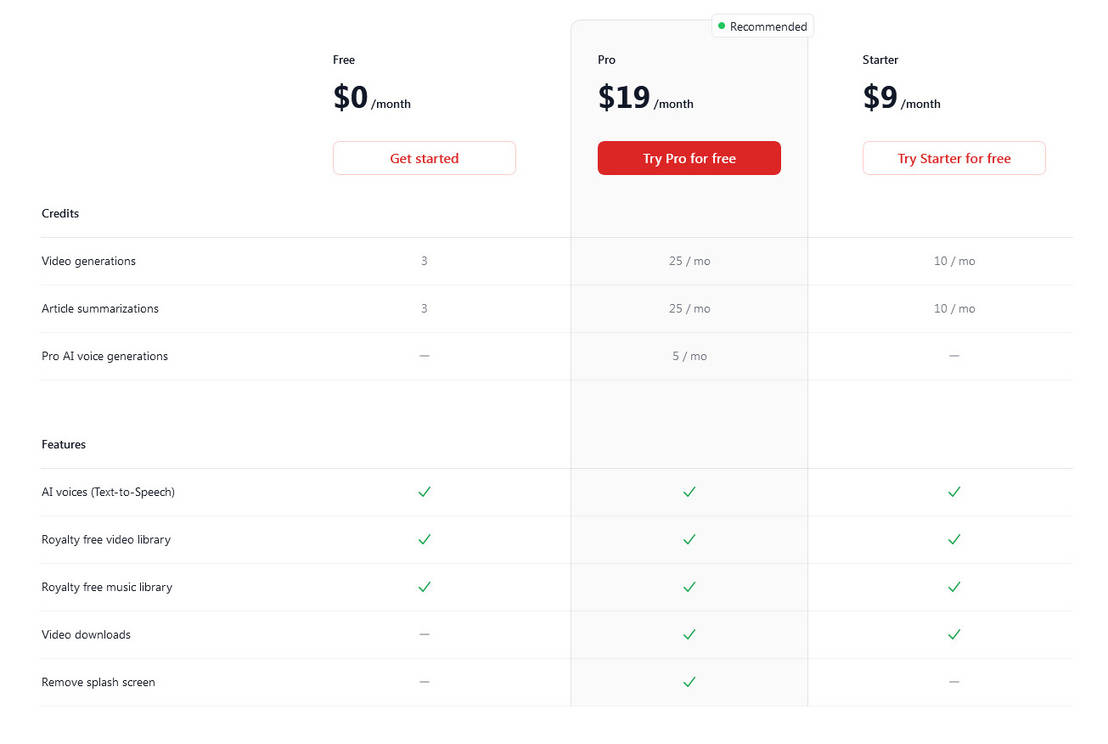Click the Remove splash screen Pro checkmark
Viewport: 1108px width, 744px height.
click(x=689, y=682)
